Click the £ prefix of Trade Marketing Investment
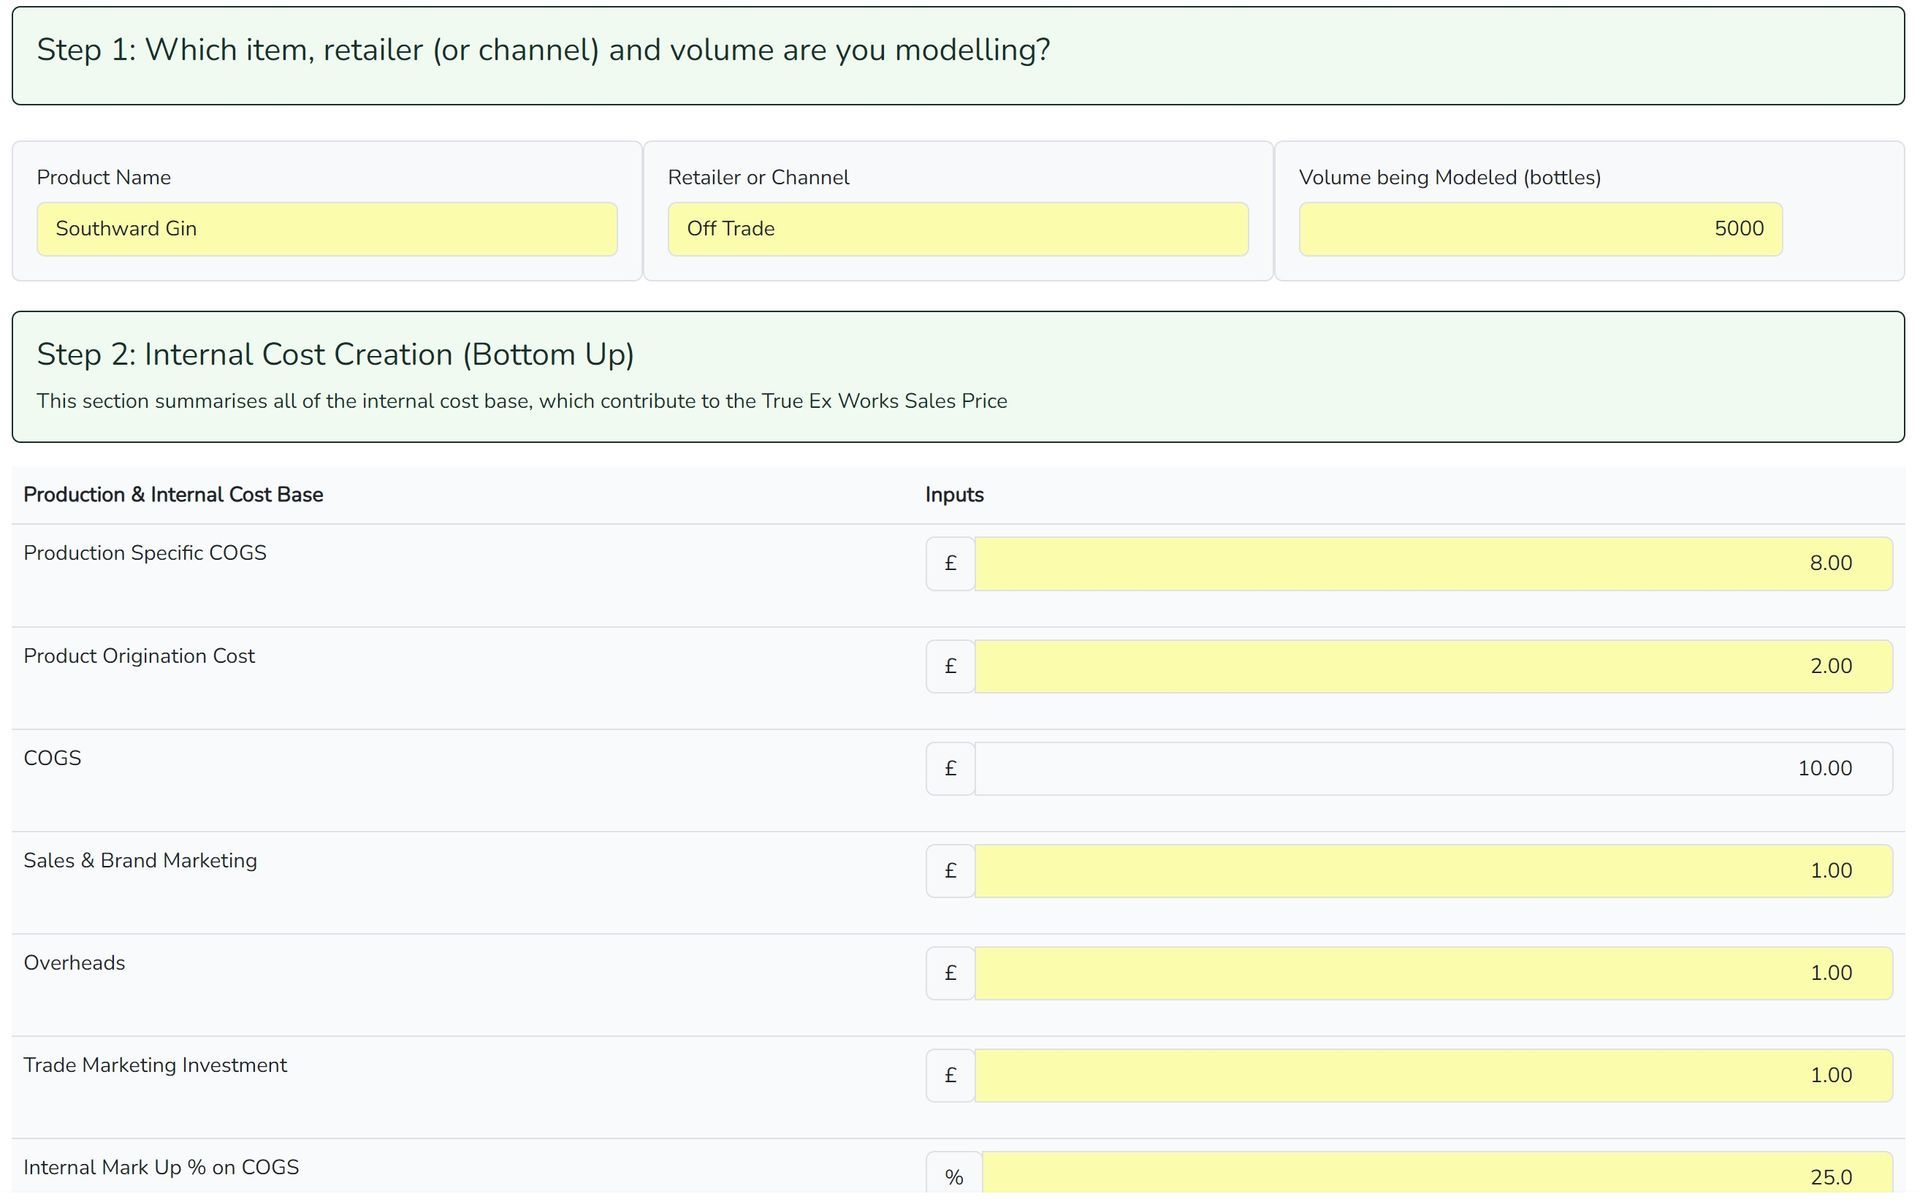The height and width of the screenshot is (1200, 1920). [x=951, y=1076]
